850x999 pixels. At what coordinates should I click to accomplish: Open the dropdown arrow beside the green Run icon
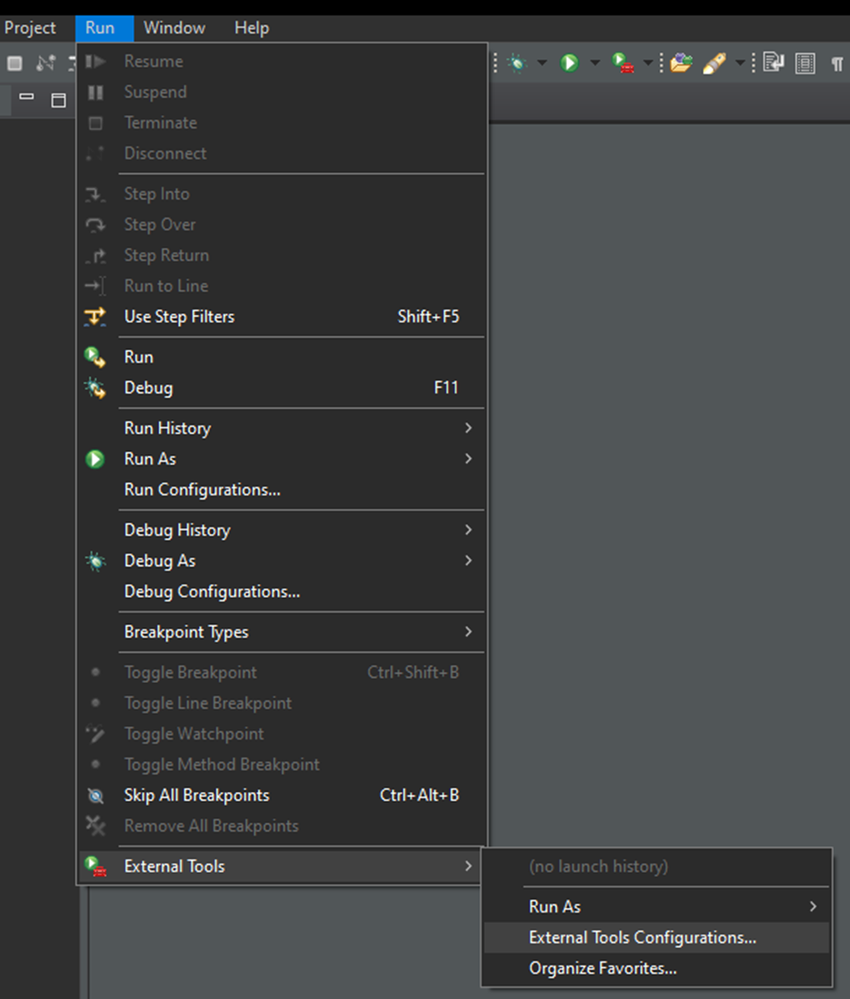(594, 63)
